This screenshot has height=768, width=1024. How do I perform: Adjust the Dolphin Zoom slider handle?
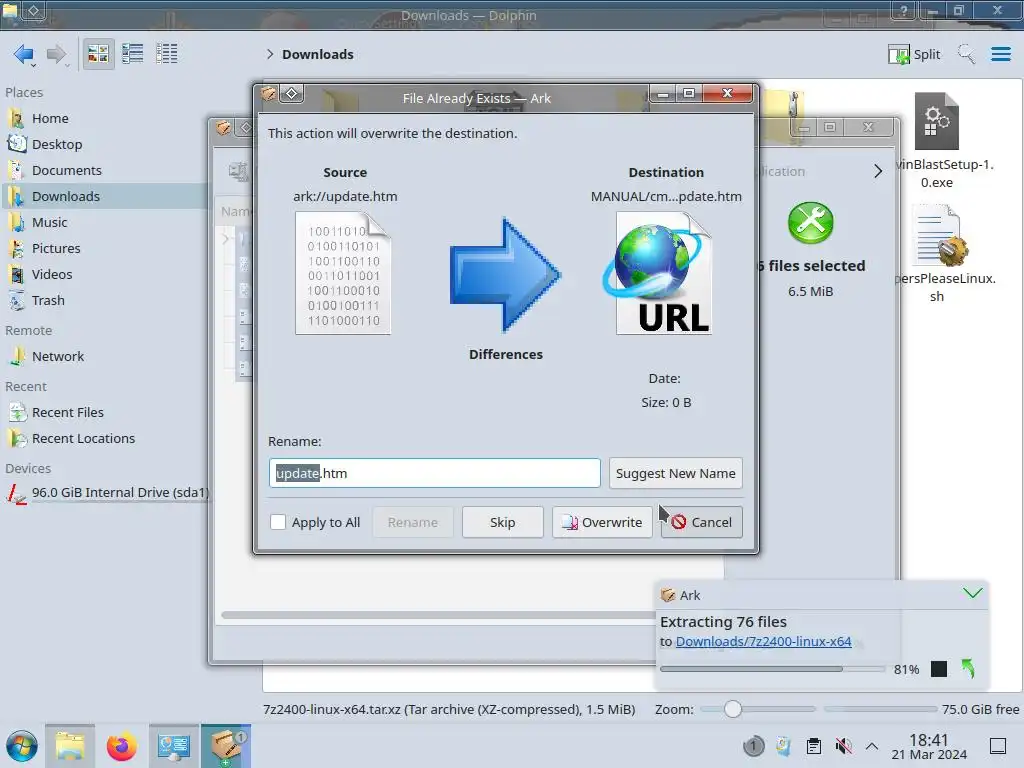pos(733,709)
